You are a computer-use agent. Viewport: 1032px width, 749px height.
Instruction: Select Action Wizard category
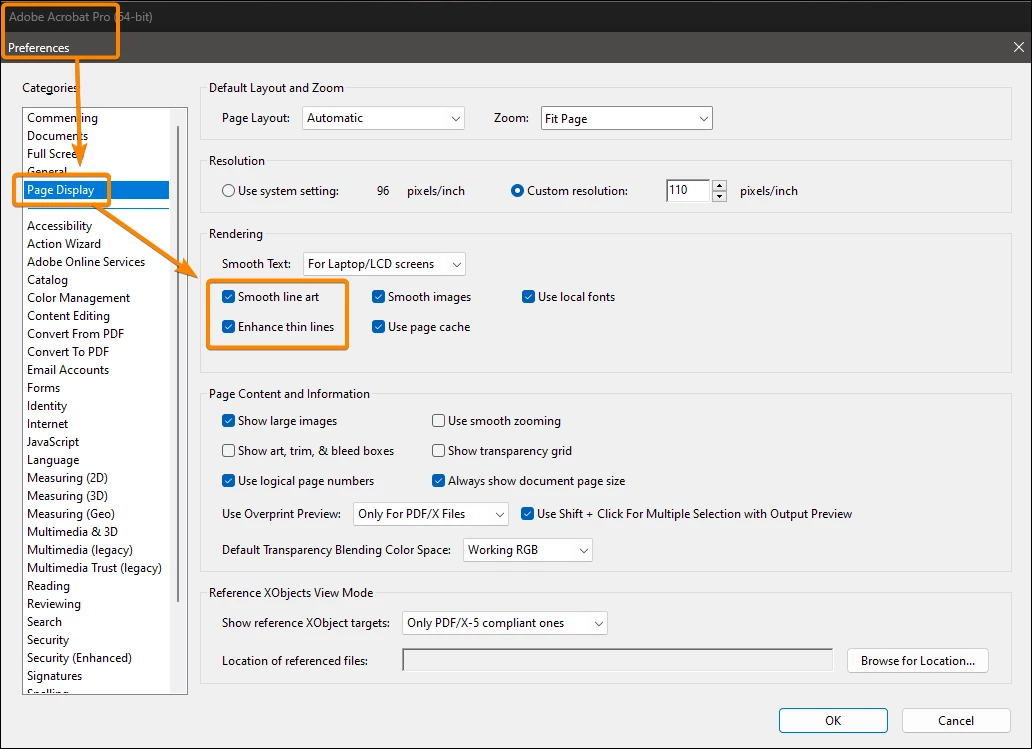[64, 244]
